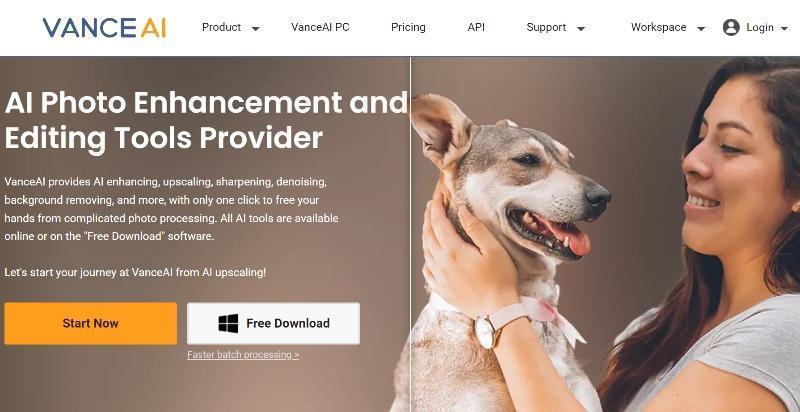Click the AI Photo Enhancement headline
This screenshot has width=800, height=412.
point(206,120)
